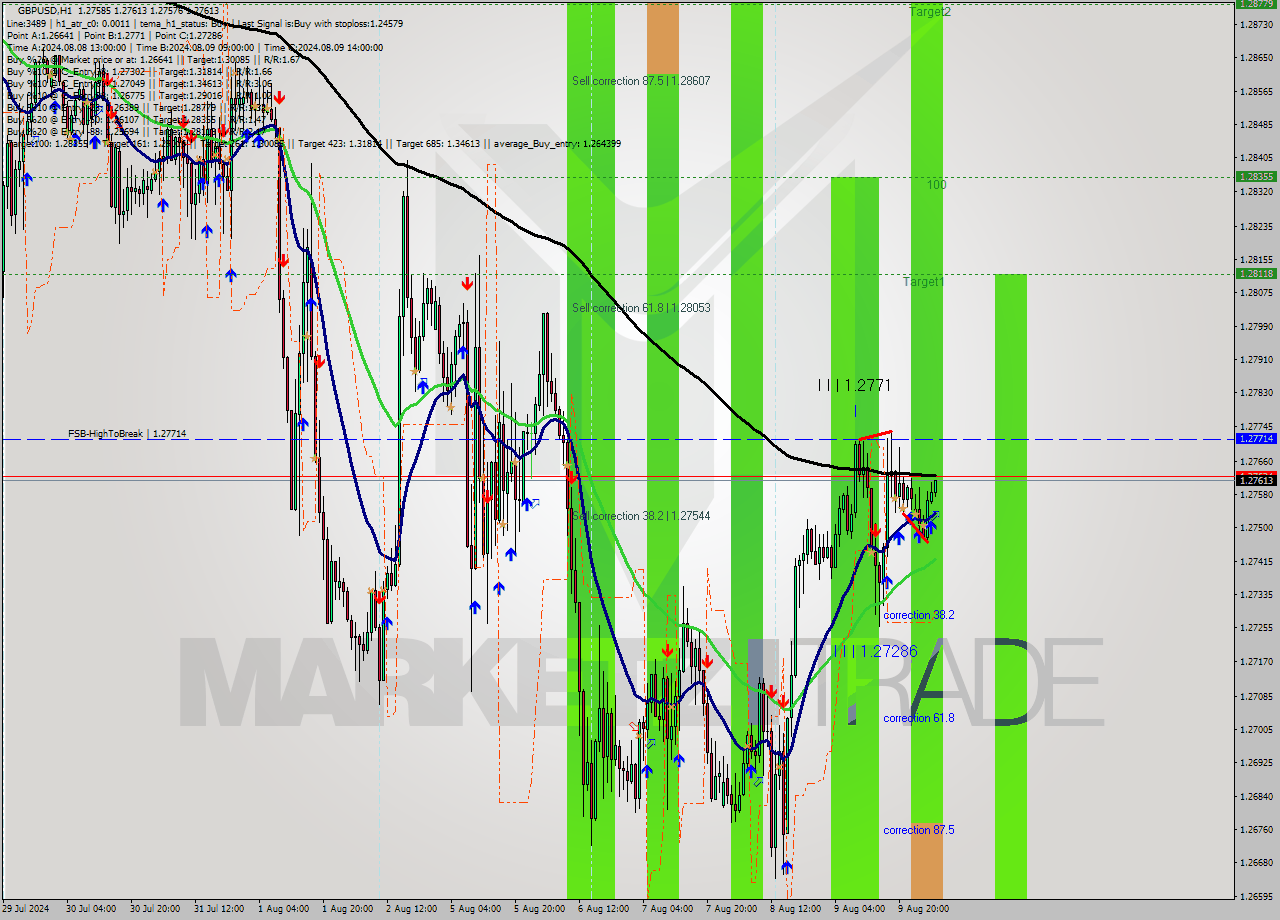
Task: Click the 1.27830 price axis label
Action: pyautogui.click(x=1255, y=392)
